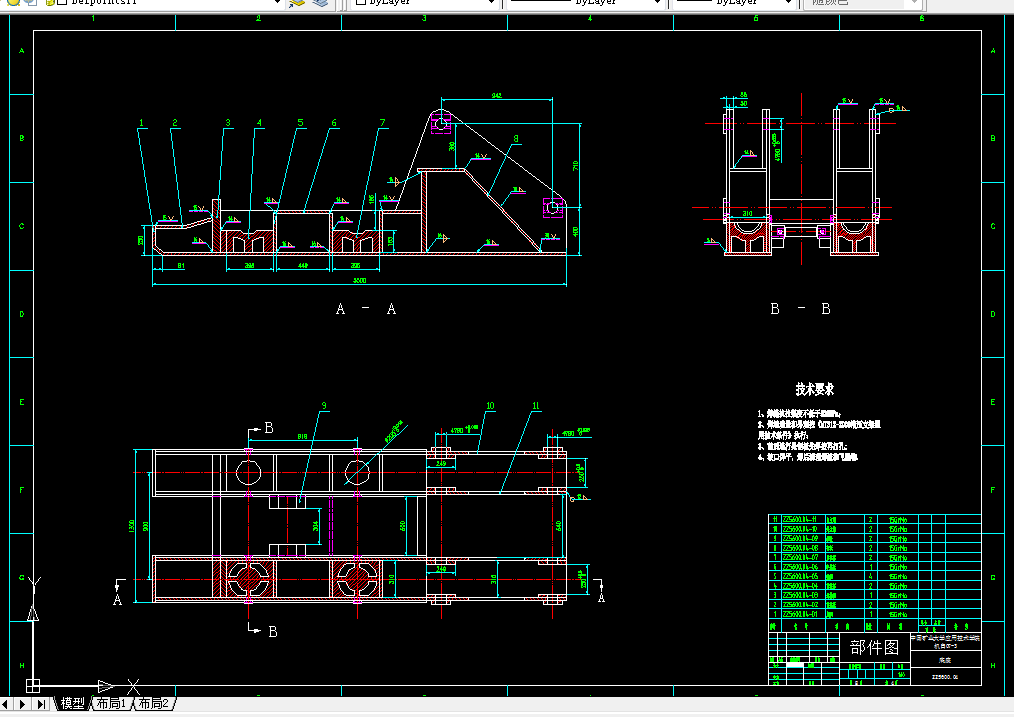Select the 'A - A' section view label
The height and width of the screenshot is (717, 1014).
366,309
